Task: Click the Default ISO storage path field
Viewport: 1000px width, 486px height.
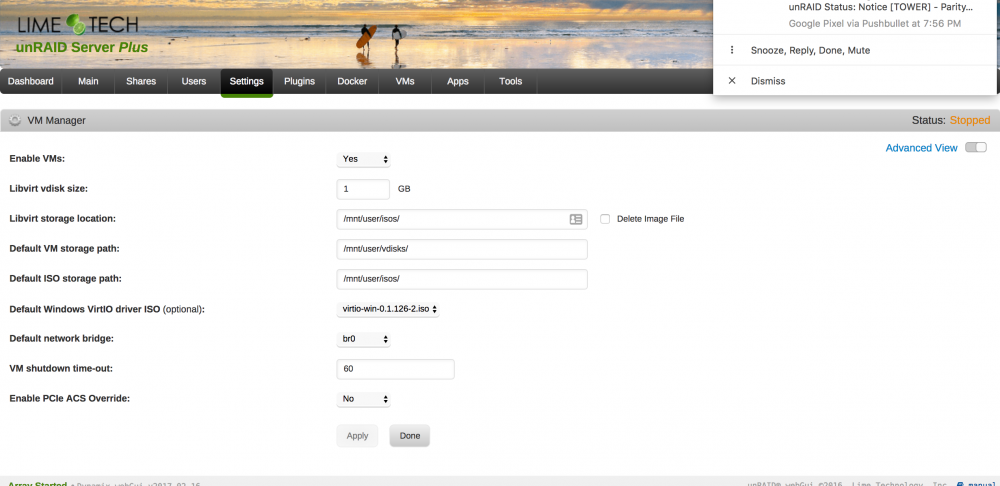Action: (462, 279)
